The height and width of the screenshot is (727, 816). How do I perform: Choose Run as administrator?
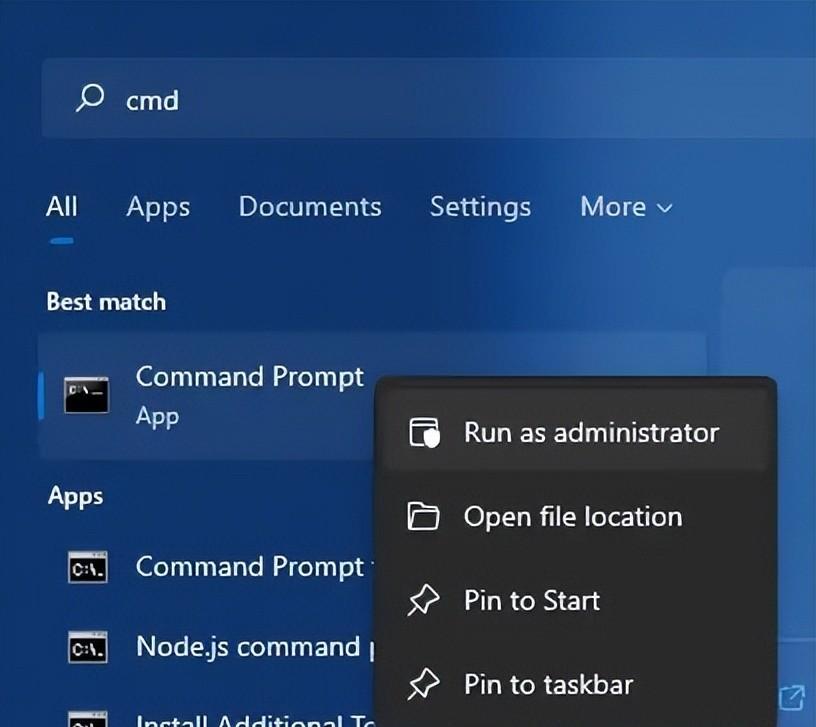tap(576, 432)
